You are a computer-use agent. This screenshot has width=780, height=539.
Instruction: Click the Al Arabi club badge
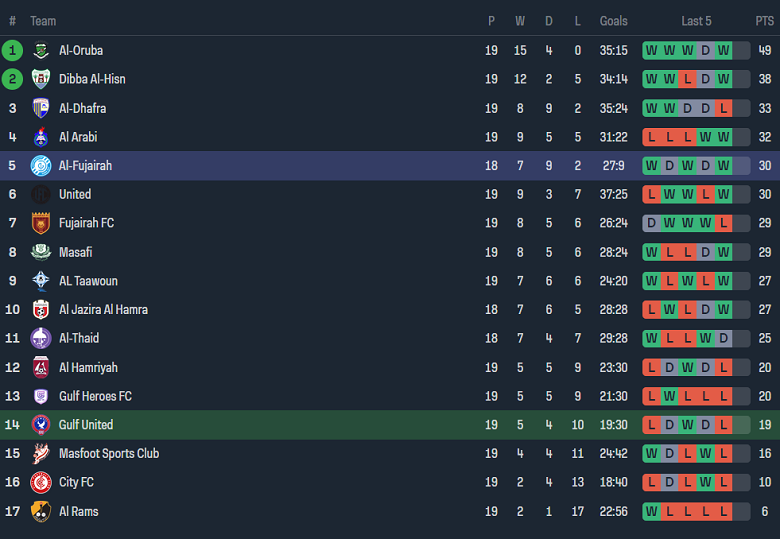tap(41, 137)
